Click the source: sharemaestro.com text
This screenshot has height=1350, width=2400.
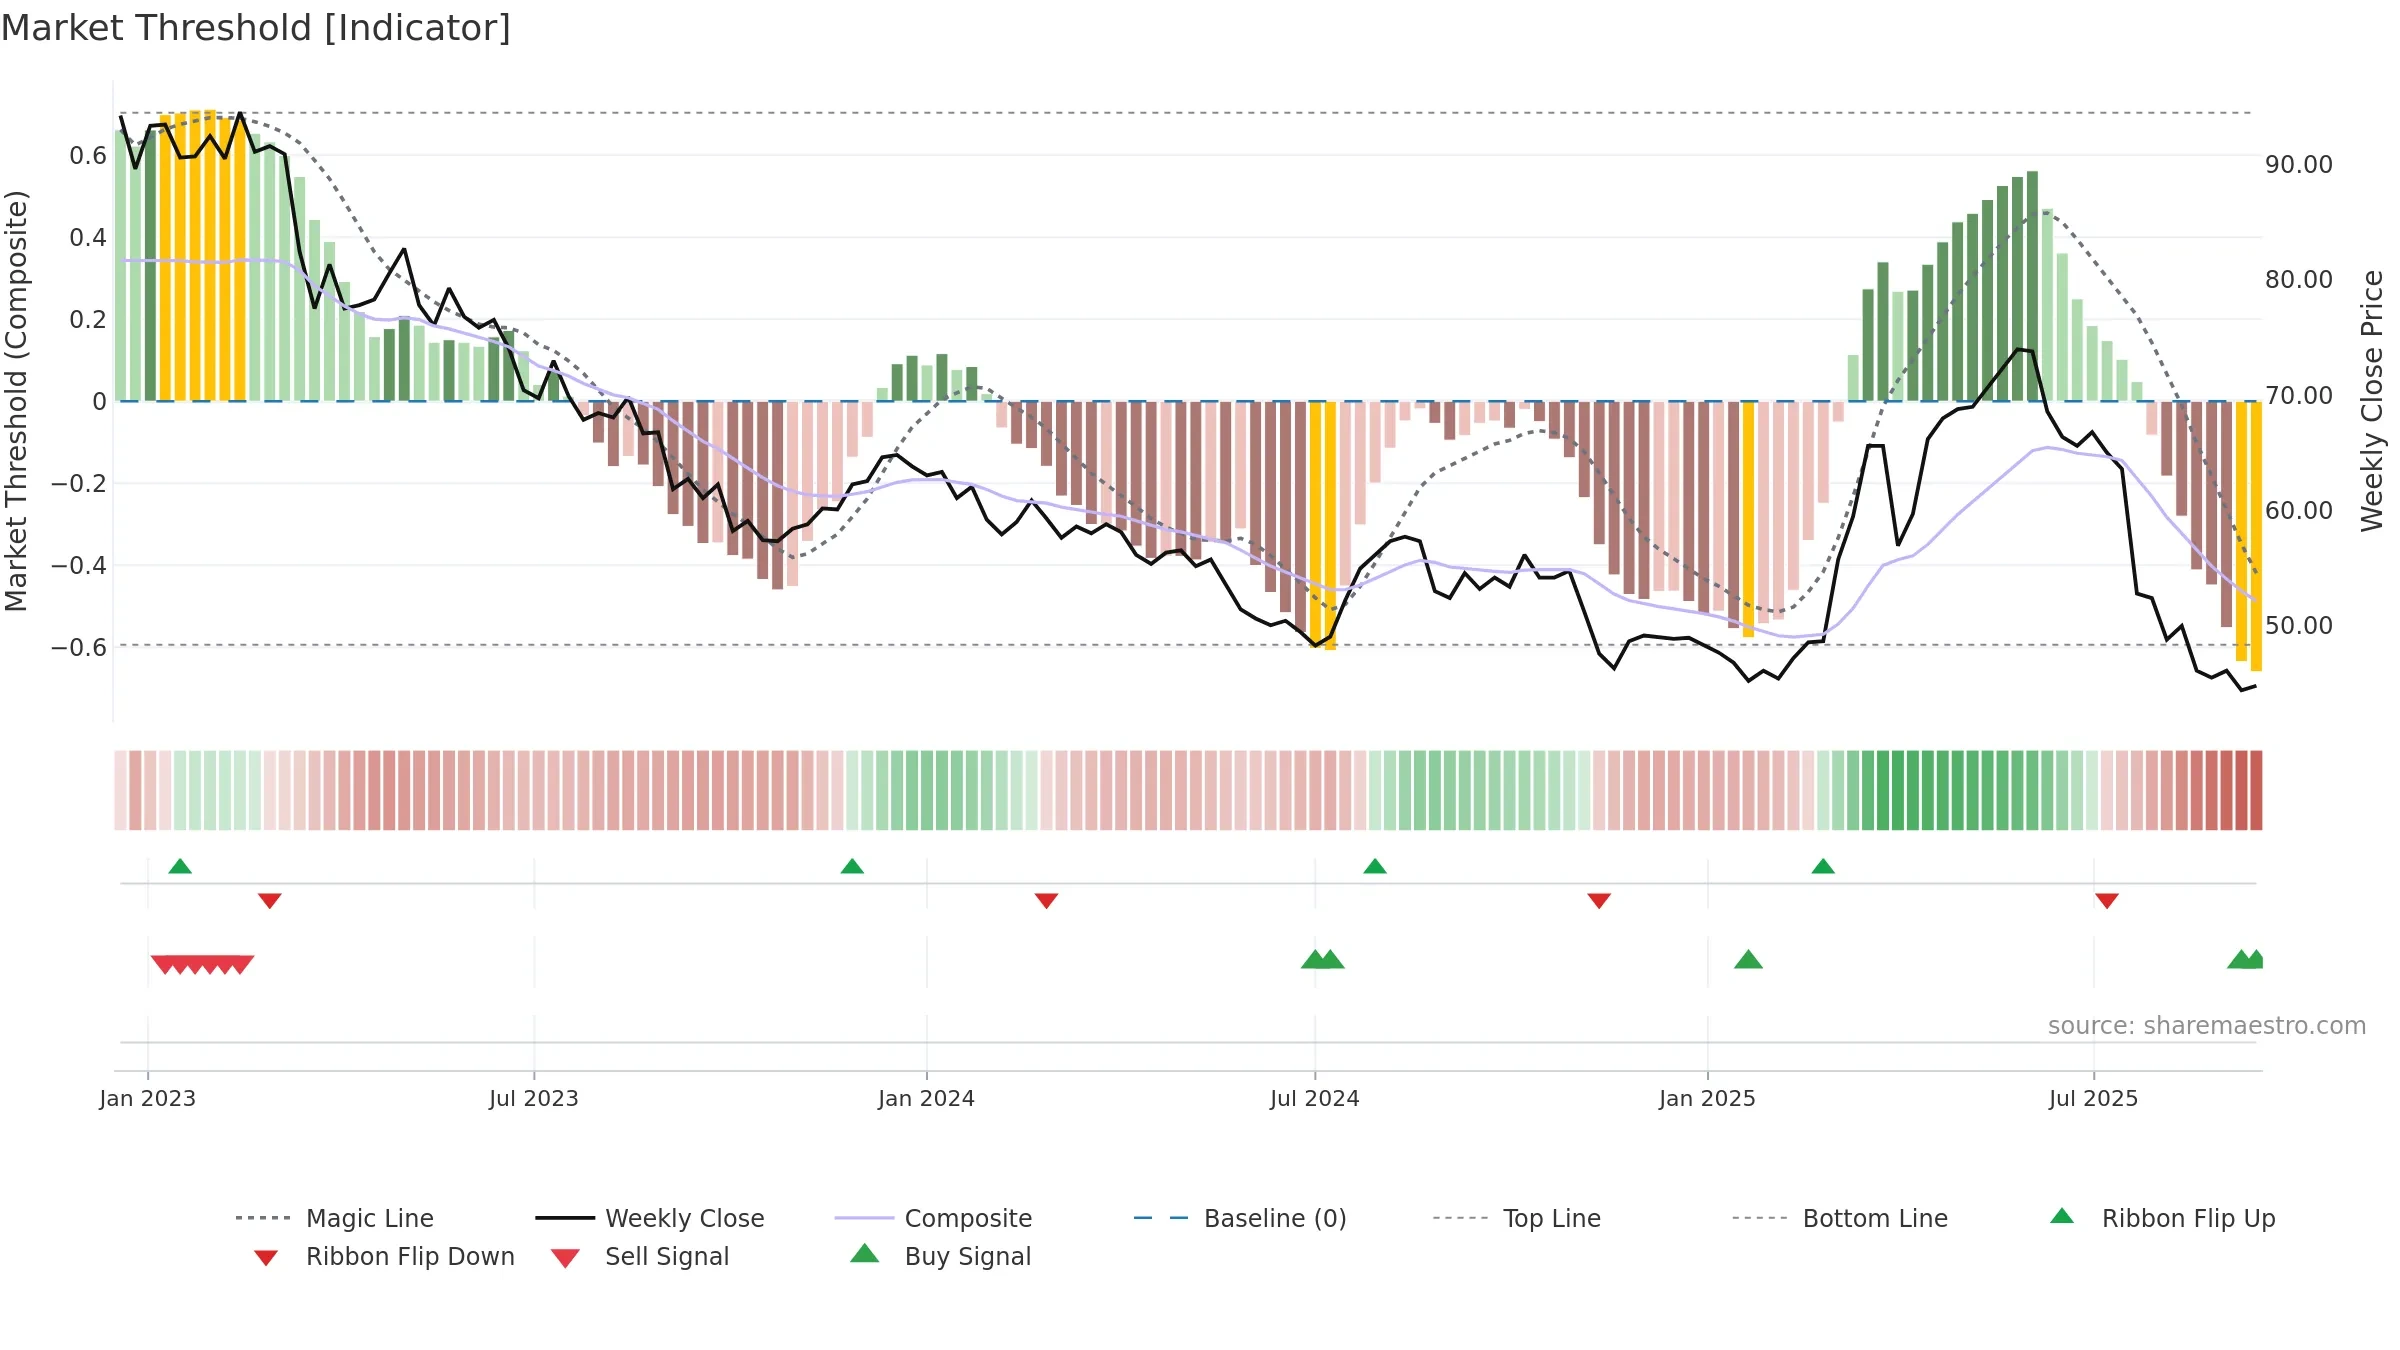tap(2207, 1026)
